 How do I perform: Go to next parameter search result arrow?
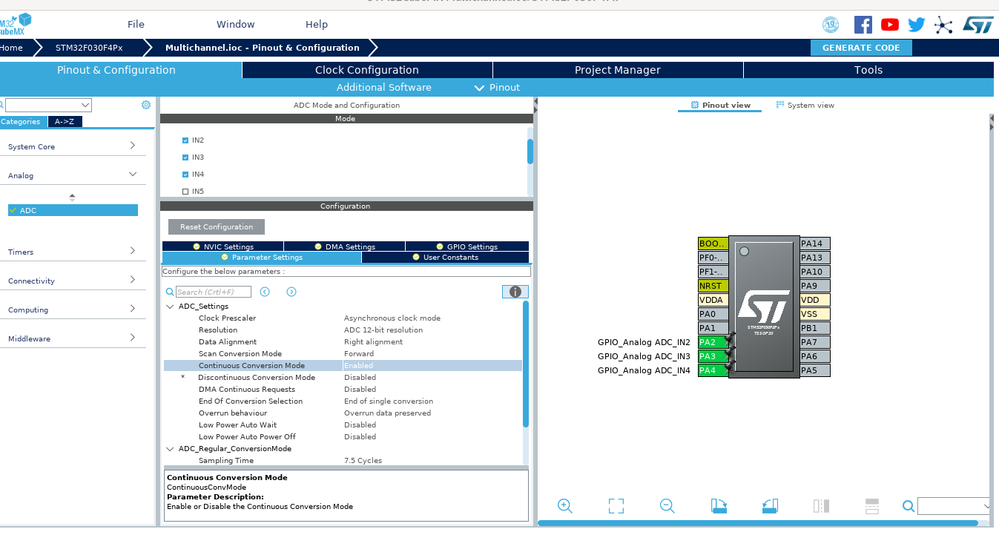point(291,292)
